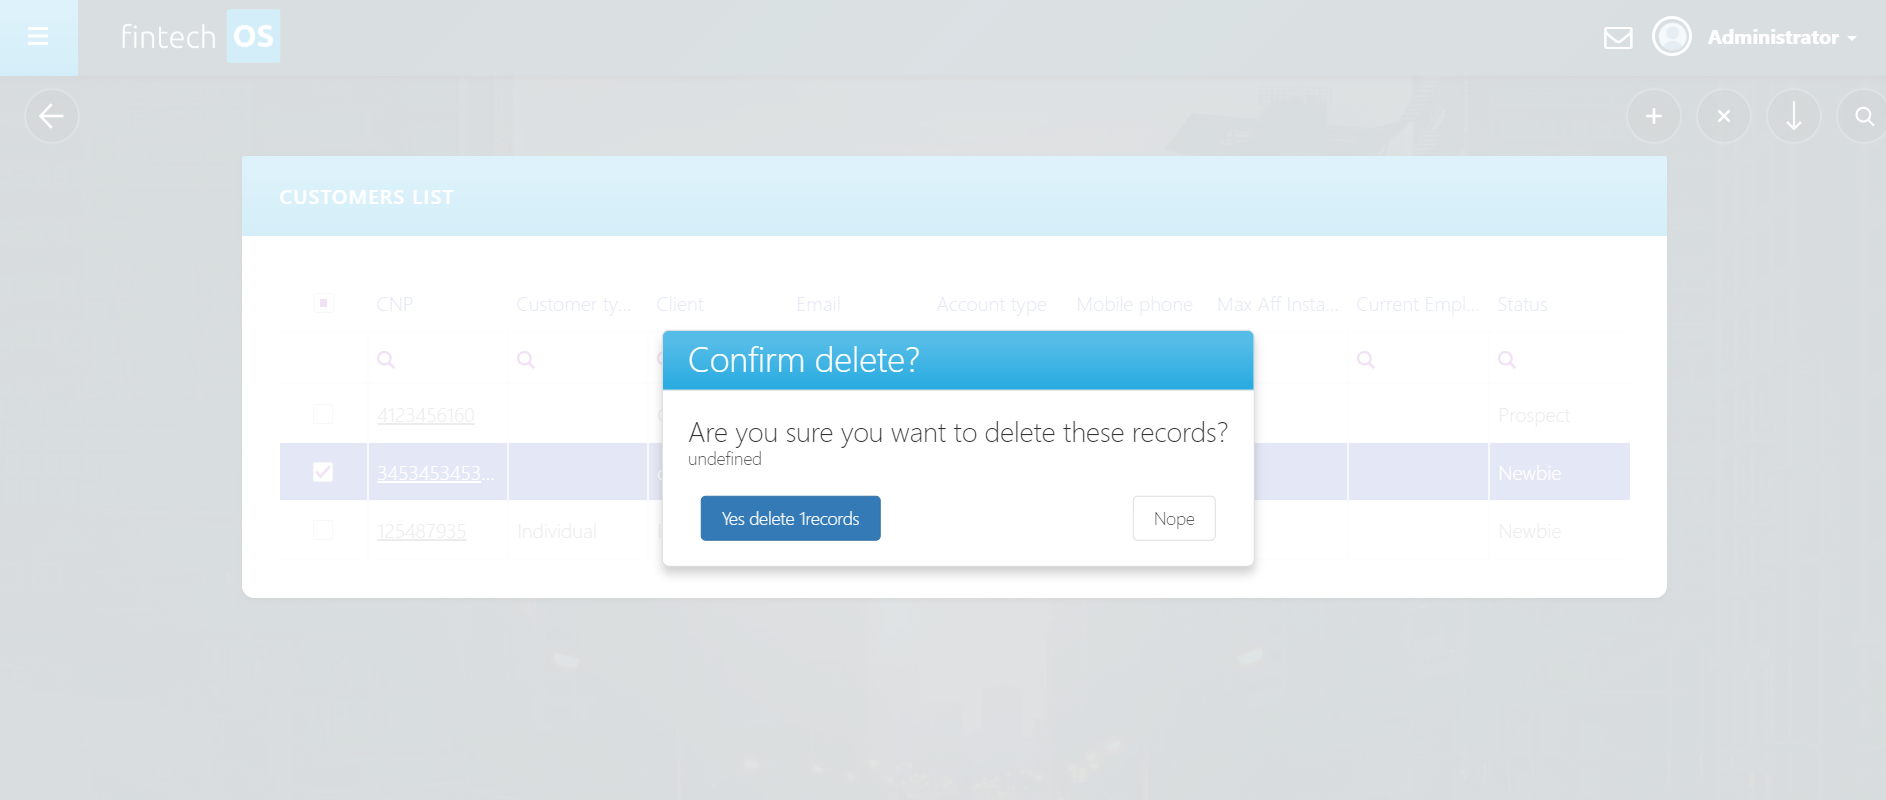Toggle the select-all checkbox in table header

point(323,303)
